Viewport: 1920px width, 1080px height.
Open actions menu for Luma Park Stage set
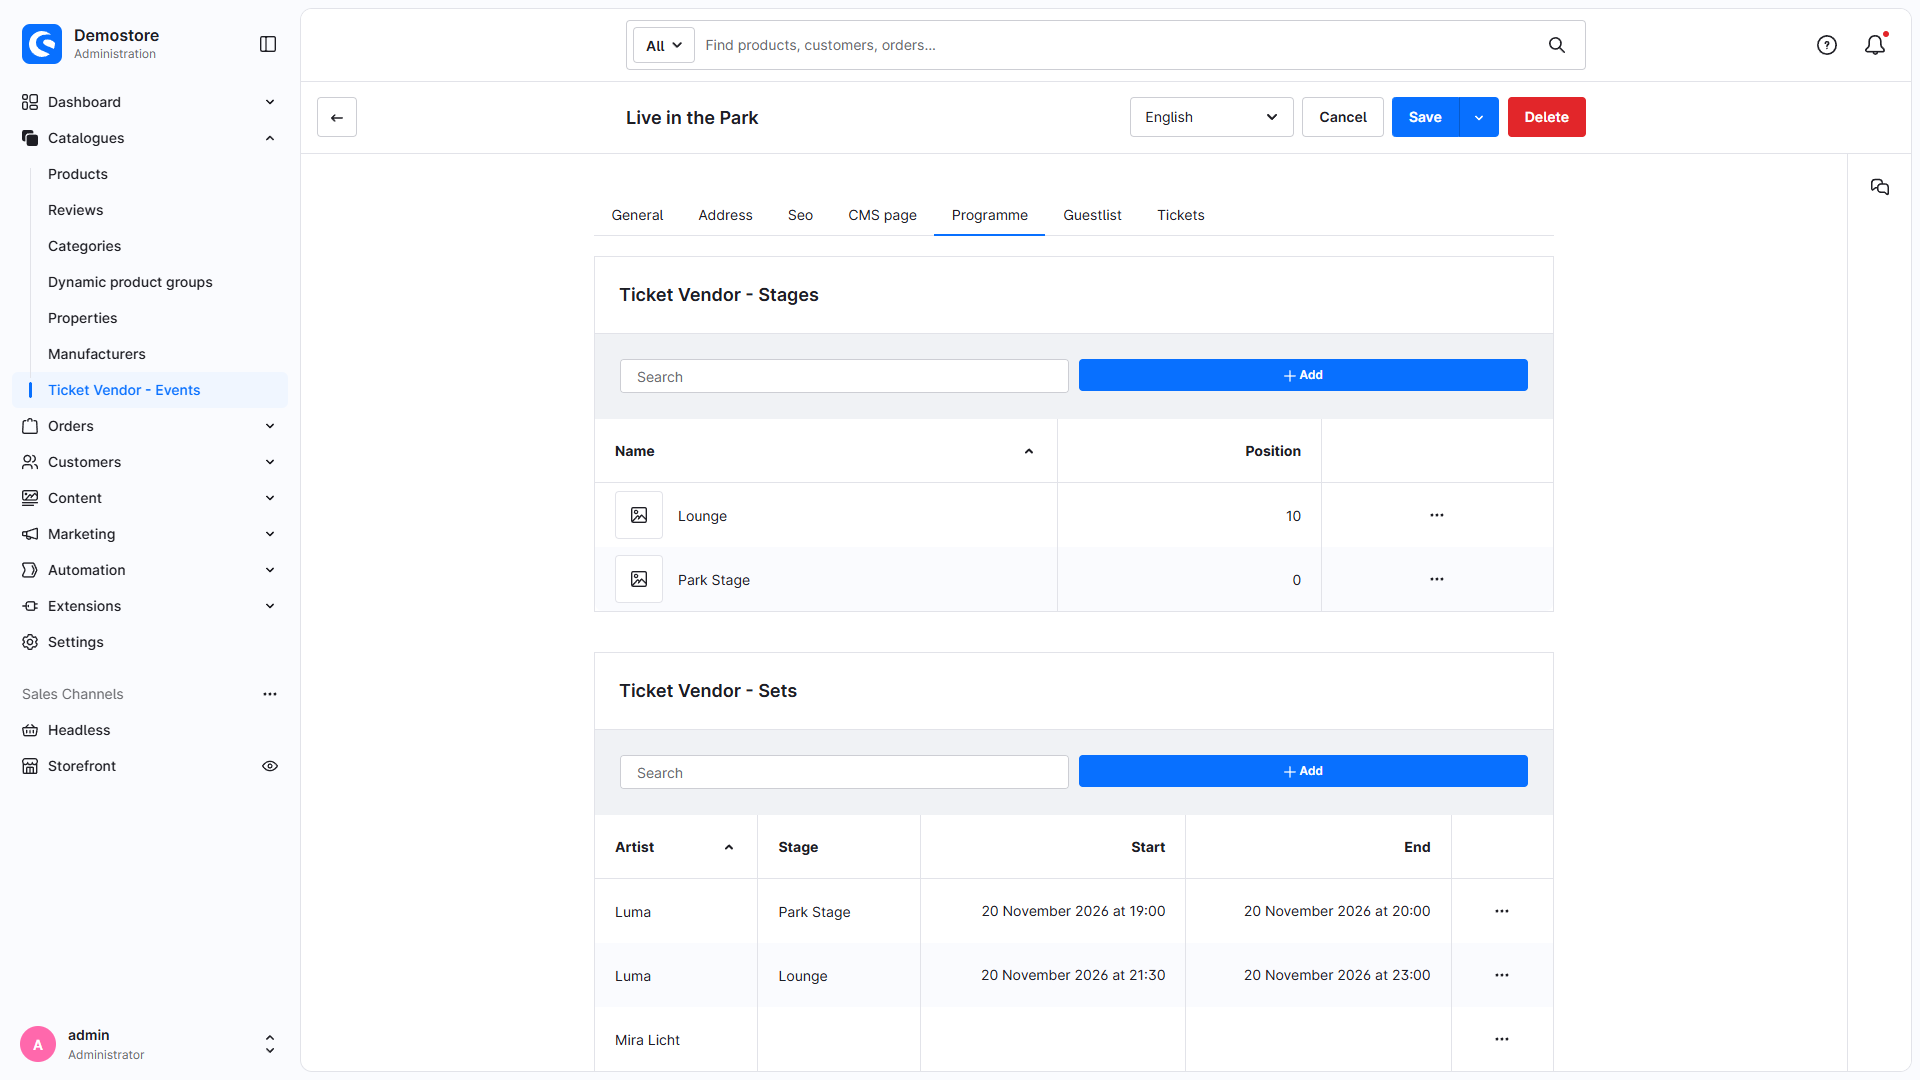[1502, 911]
